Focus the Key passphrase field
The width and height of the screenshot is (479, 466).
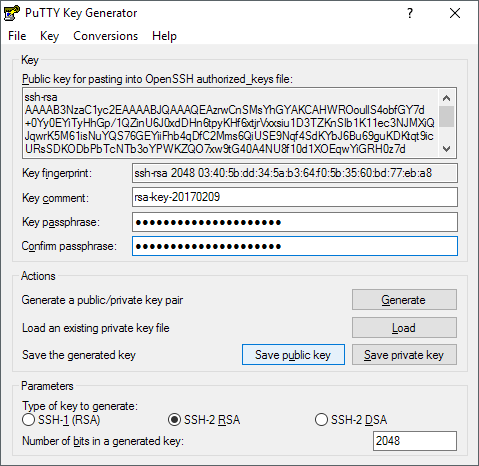click(x=295, y=222)
